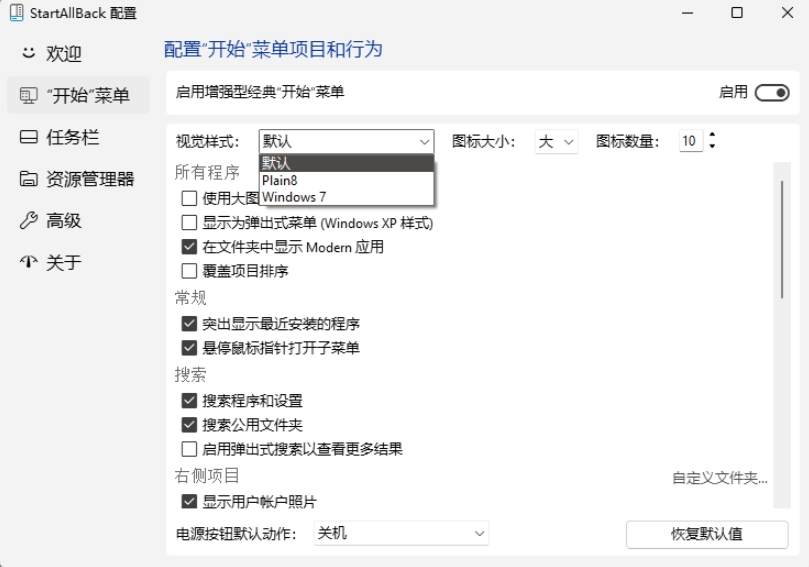This screenshot has width=809, height=567.
Task: Click the StartAllBack app icon in title bar
Action: pyautogui.click(x=16, y=13)
